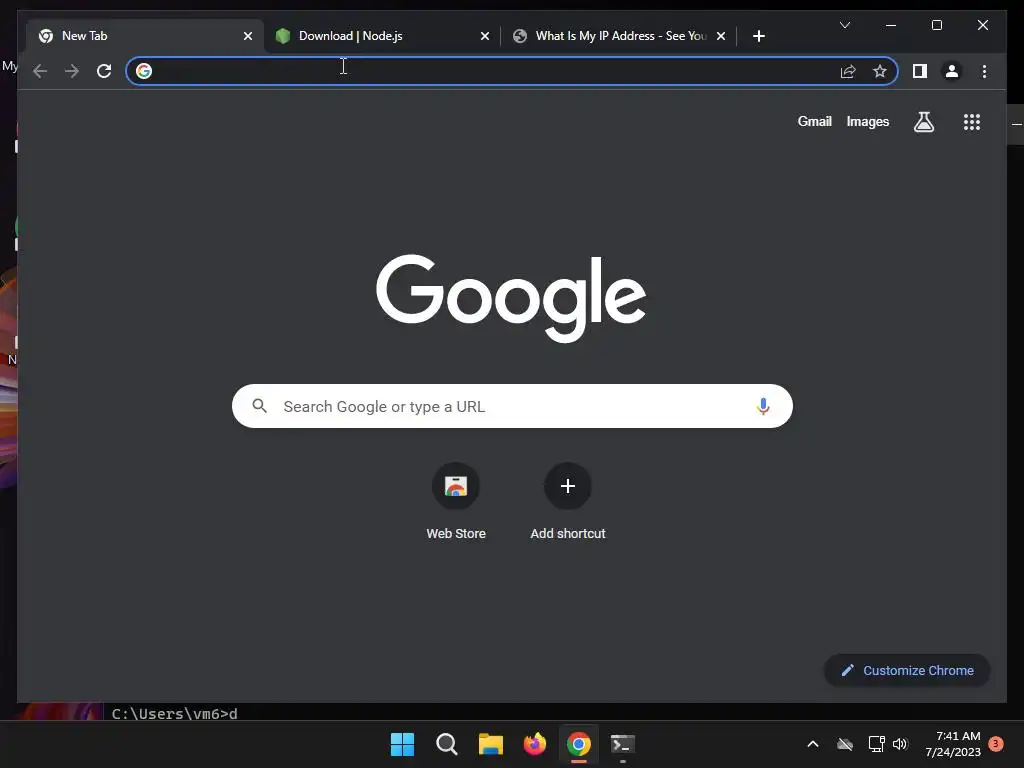Go forward with the forward arrow

72,71
